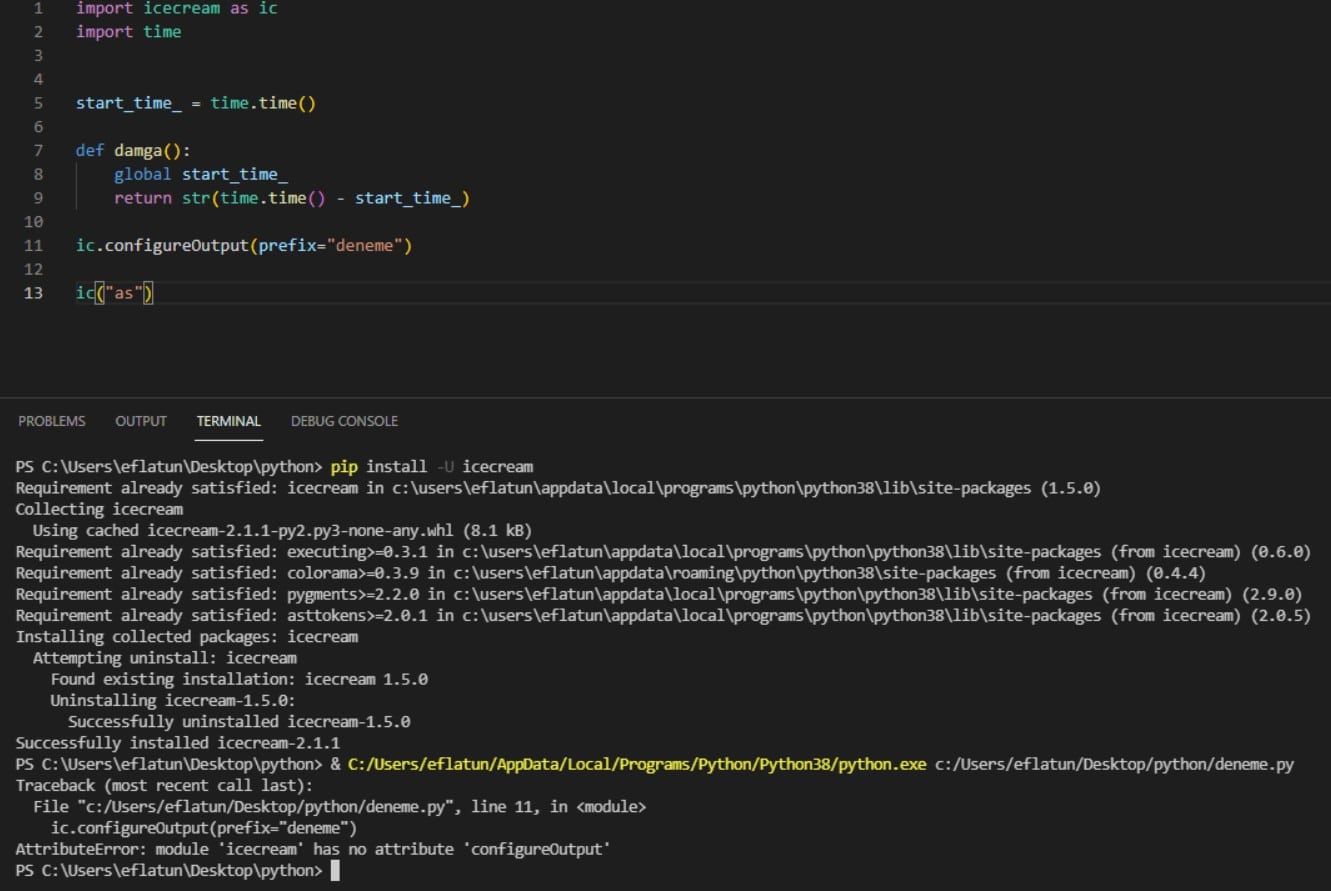The image size is (1331, 891).
Task: Click 'Successfully installed icecream-2.1.1' line
Action: point(178,743)
